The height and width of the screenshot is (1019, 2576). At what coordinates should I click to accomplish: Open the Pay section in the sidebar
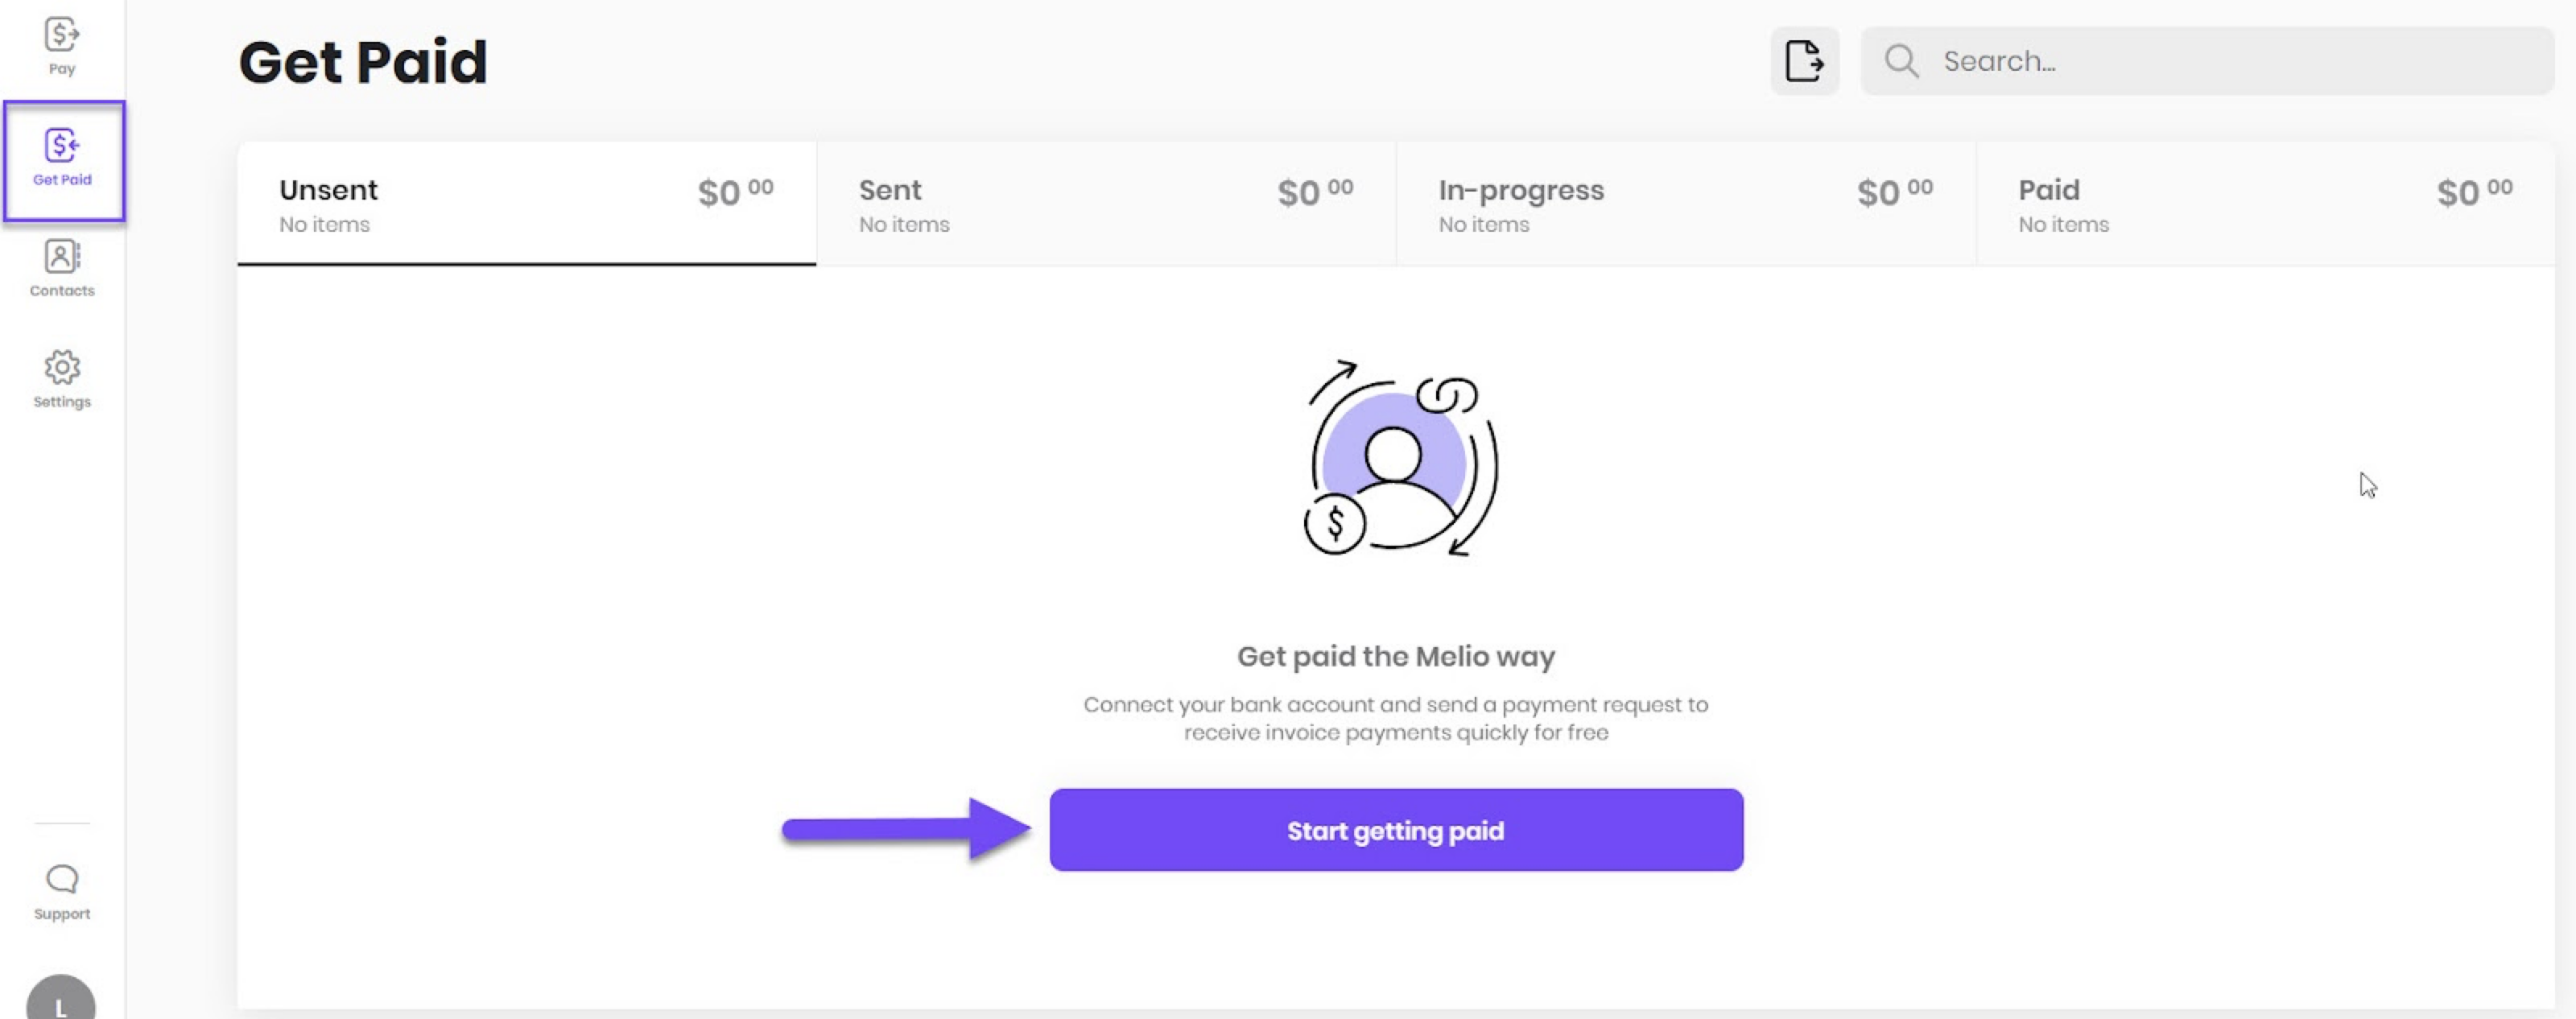[x=62, y=45]
